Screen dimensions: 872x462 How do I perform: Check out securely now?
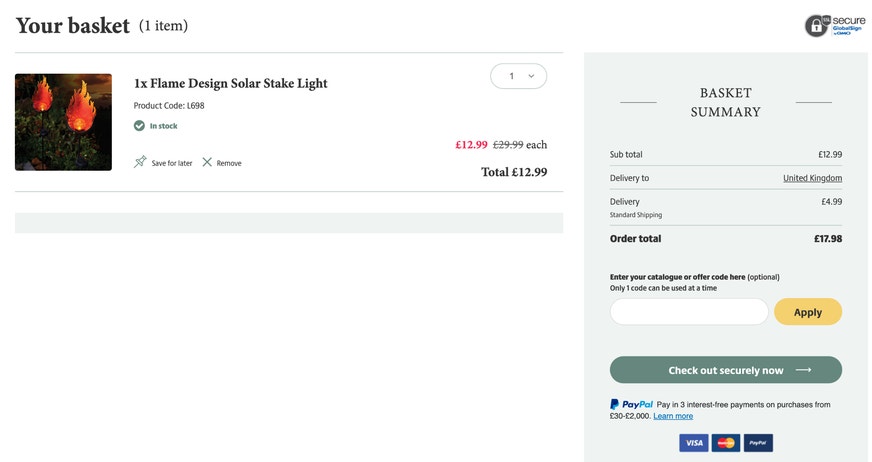click(x=726, y=370)
